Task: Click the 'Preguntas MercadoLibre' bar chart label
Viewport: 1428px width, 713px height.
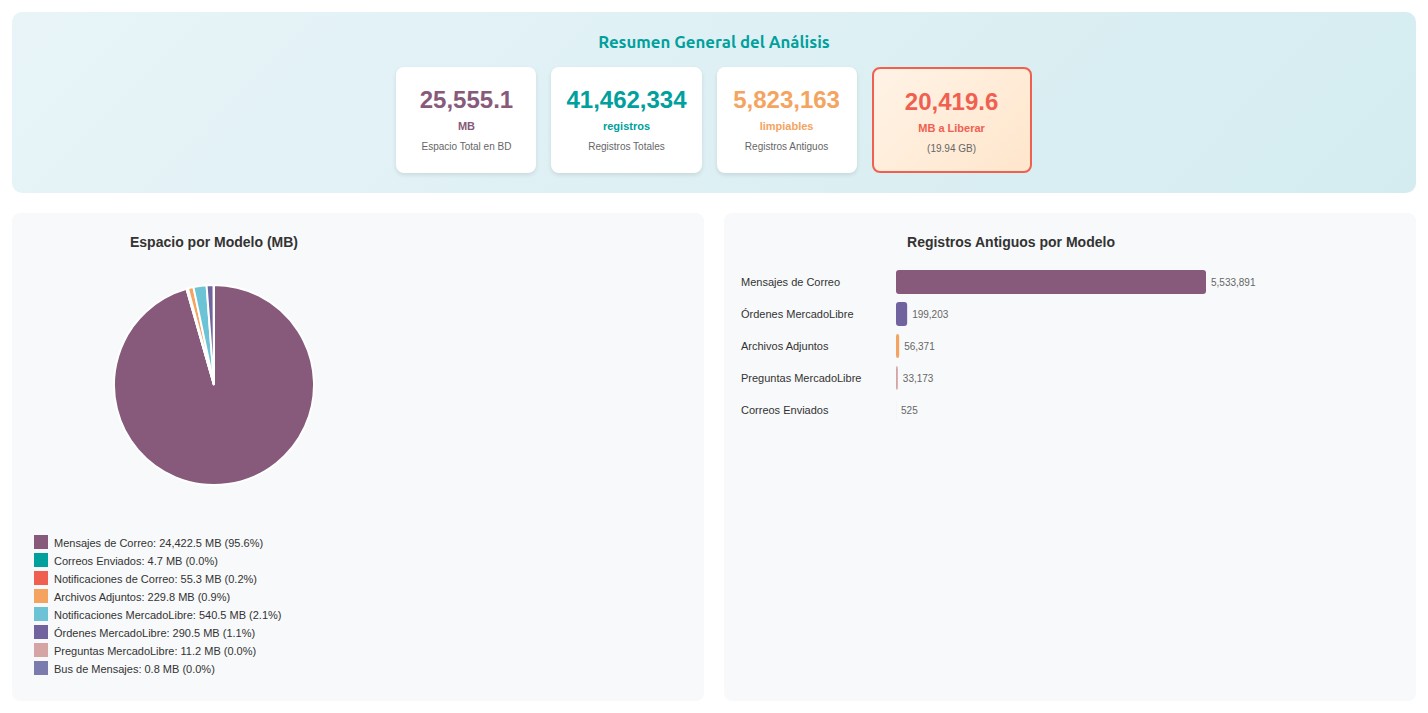Action: pos(801,379)
